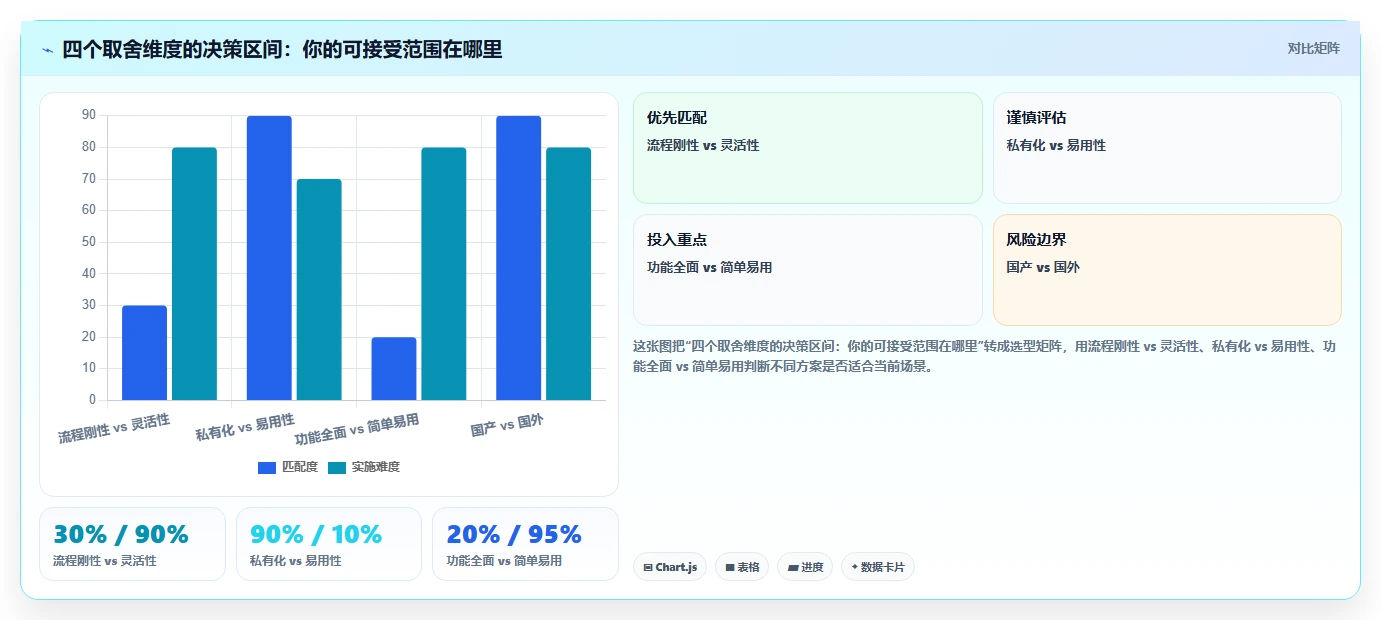This screenshot has width=1381, height=620.
Task: Click the 功能全面 vs 简单易用 axis label
Action: point(357,429)
